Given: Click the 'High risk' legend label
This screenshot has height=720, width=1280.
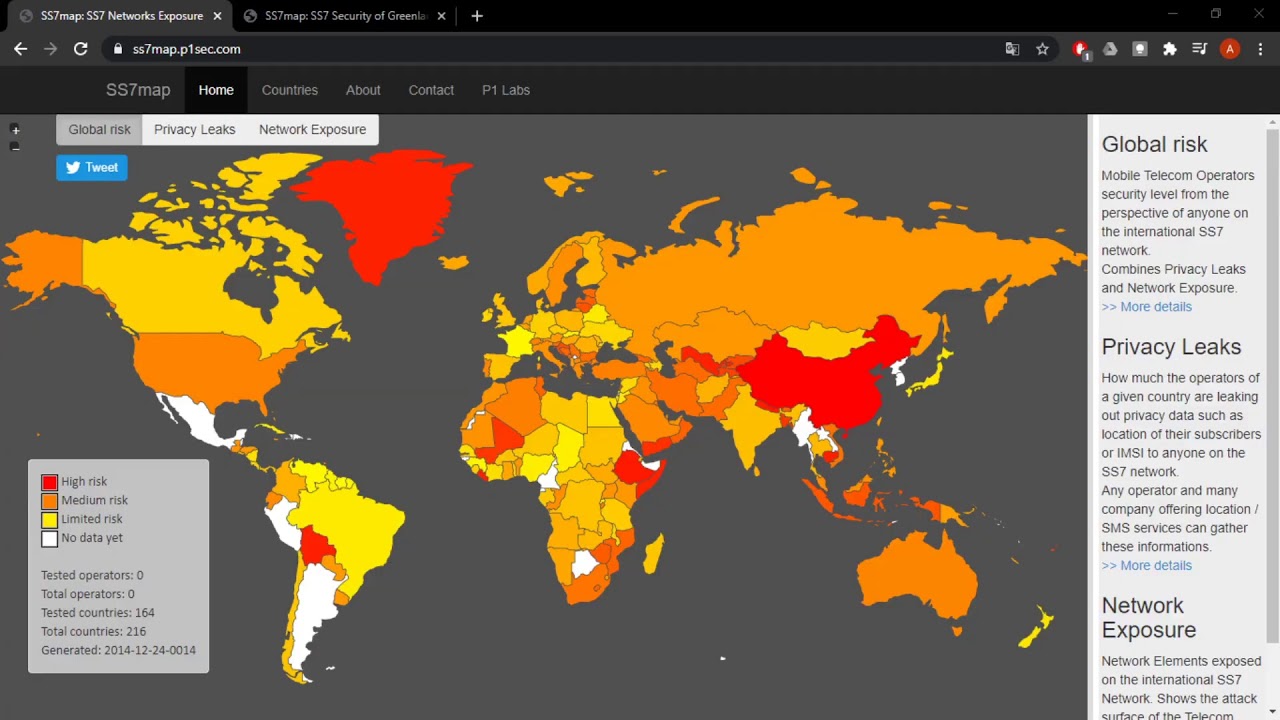Looking at the screenshot, I should (x=84, y=482).
